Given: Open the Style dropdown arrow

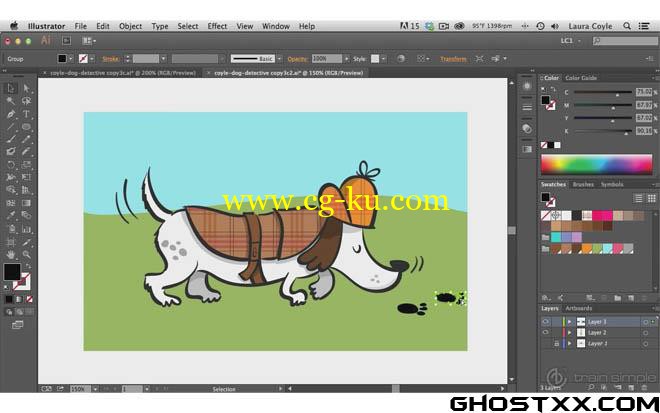Looking at the screenshot, I should pos(383,59).
